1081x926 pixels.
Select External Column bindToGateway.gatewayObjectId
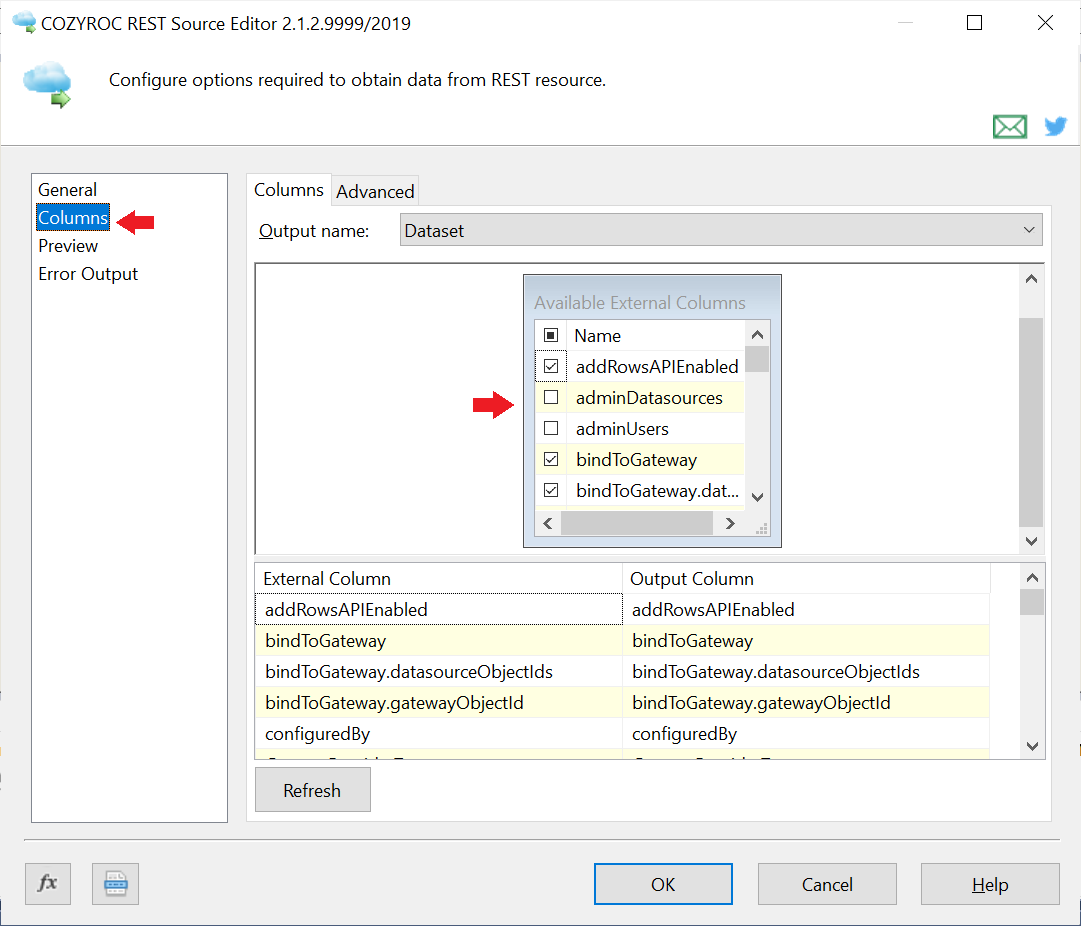pyautogui.click(x=439, y=703)
